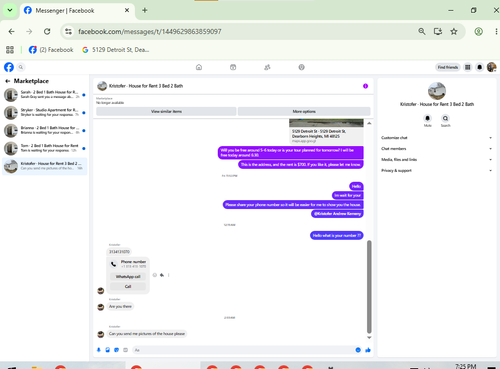The width and height of the screenshot is (500, 369).
Task: Open a new browser tab
Action: pos(145,10)
